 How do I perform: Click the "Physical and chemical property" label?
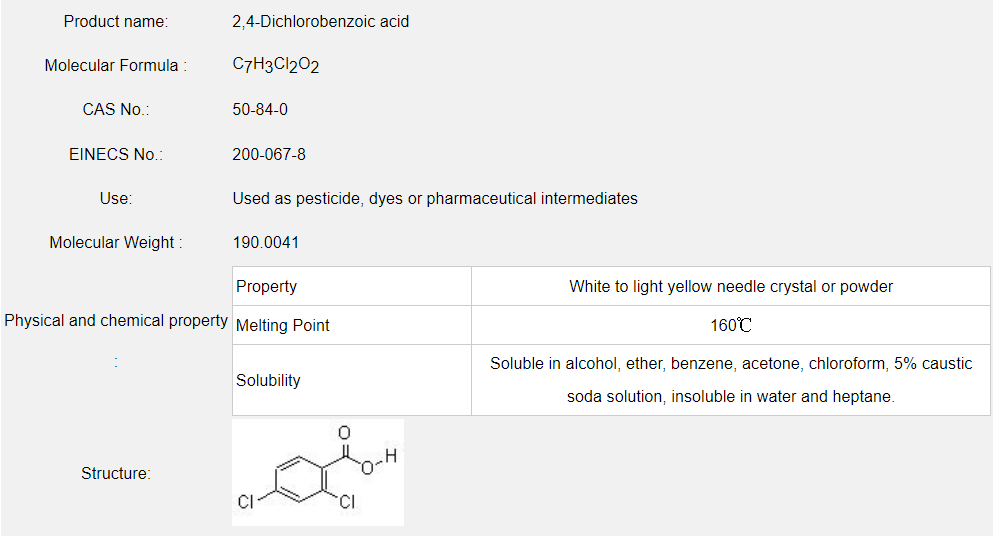pos(116,320)
